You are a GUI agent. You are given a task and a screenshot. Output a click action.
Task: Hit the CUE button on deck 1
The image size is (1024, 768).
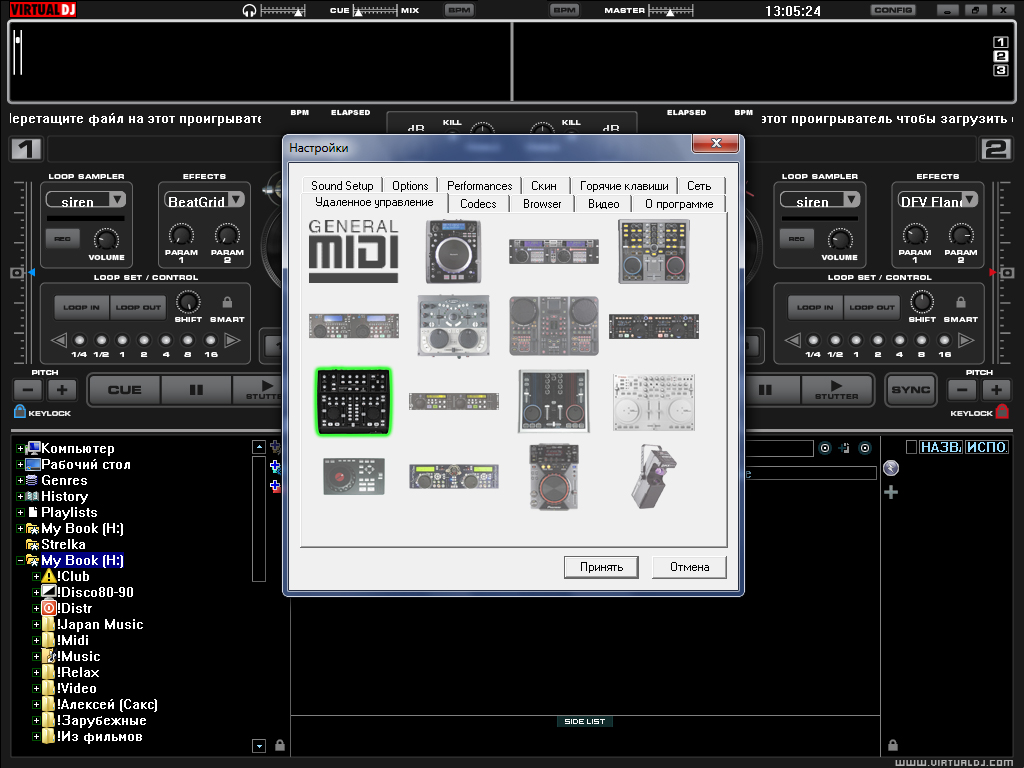click(124, 390)
